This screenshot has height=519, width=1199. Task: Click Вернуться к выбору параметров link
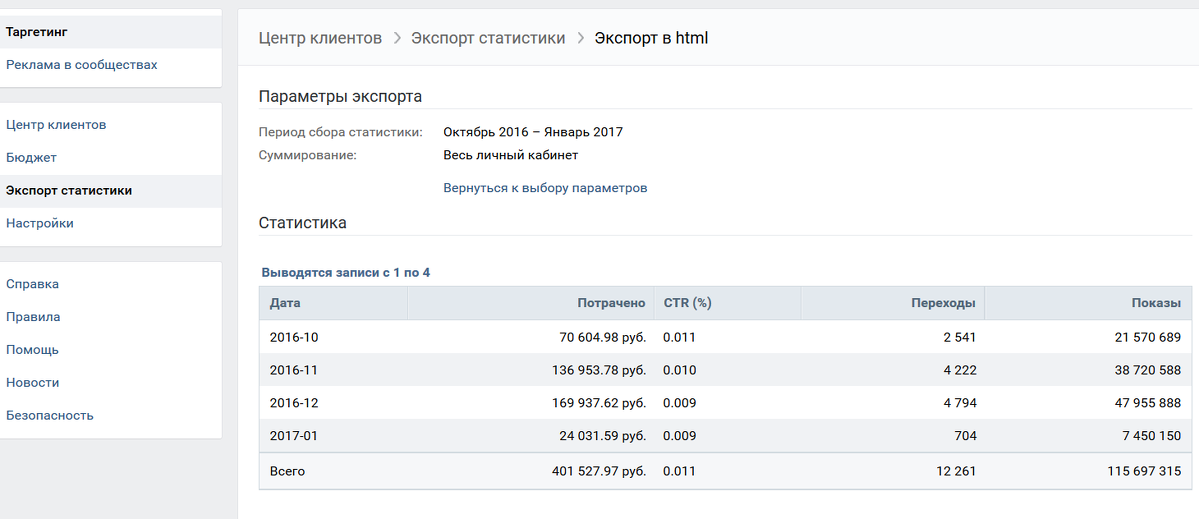pyautogui.click(x=545, y=188)
